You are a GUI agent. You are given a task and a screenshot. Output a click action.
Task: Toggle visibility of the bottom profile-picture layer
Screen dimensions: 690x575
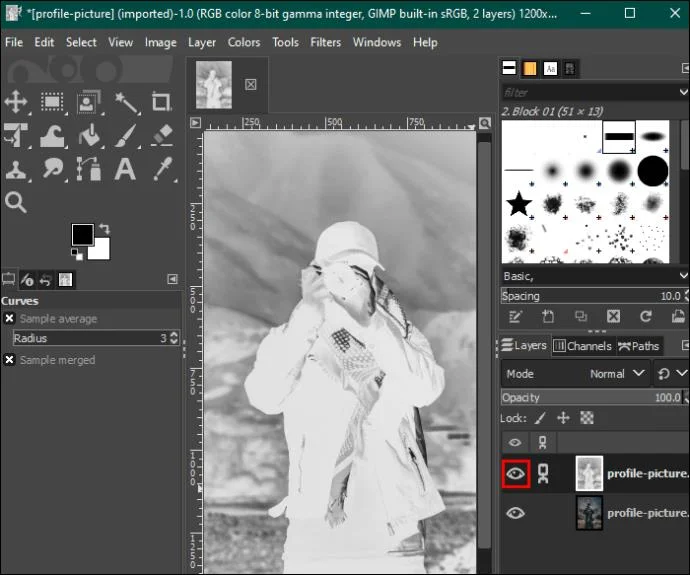(x=515, y=513)
